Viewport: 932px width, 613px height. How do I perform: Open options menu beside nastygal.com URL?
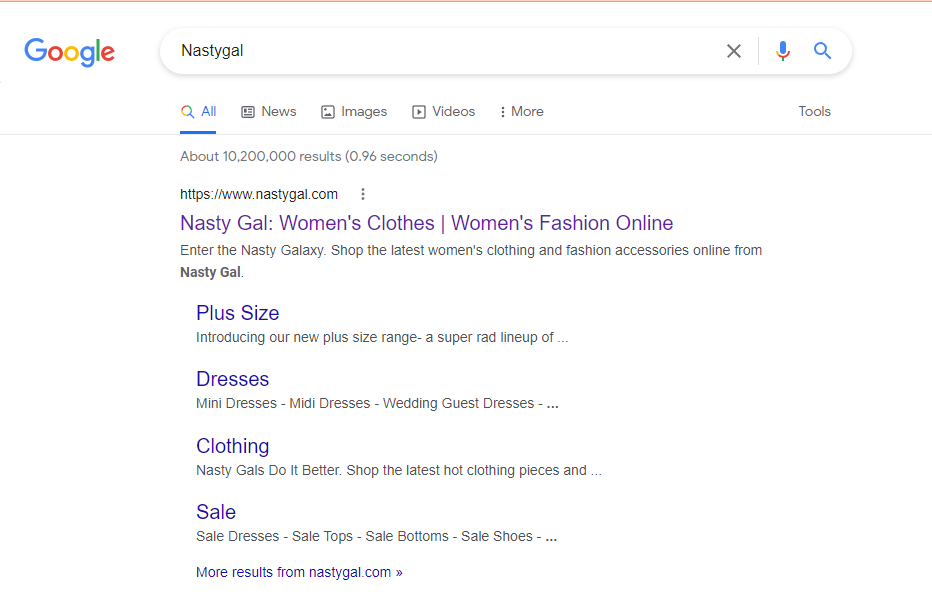click(363, 194)
